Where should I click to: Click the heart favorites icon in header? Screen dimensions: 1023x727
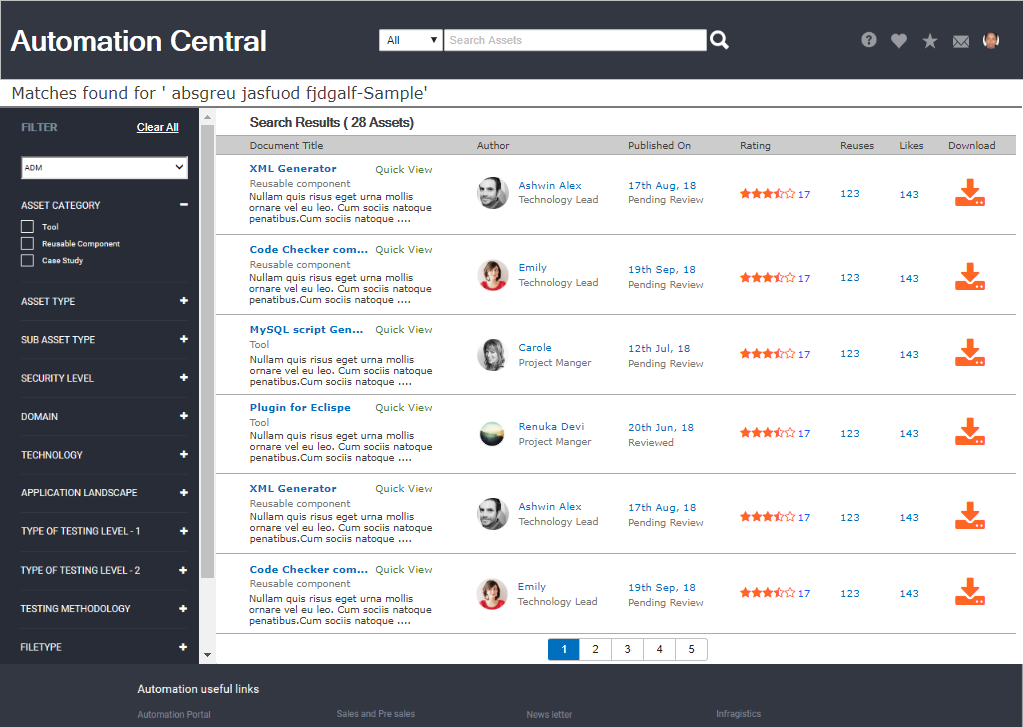pos(899,41)
